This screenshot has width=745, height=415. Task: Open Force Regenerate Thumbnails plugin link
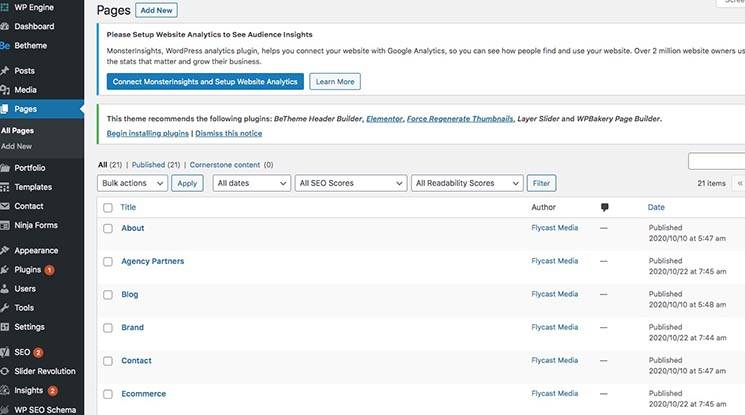click(460, 119)
